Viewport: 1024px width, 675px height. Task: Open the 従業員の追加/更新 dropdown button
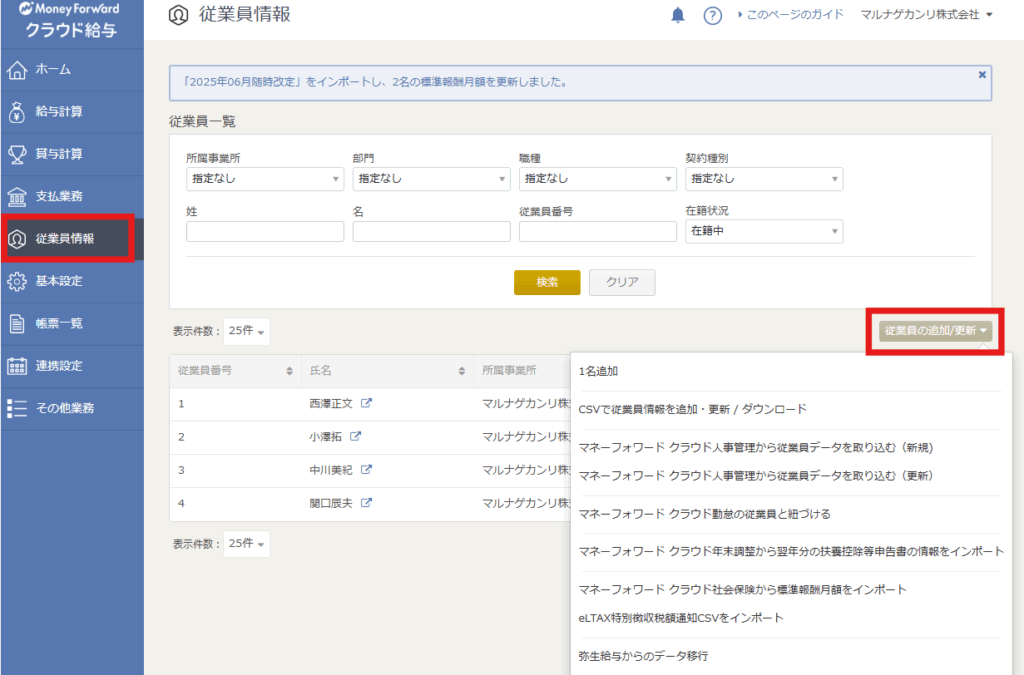(936, 331)
